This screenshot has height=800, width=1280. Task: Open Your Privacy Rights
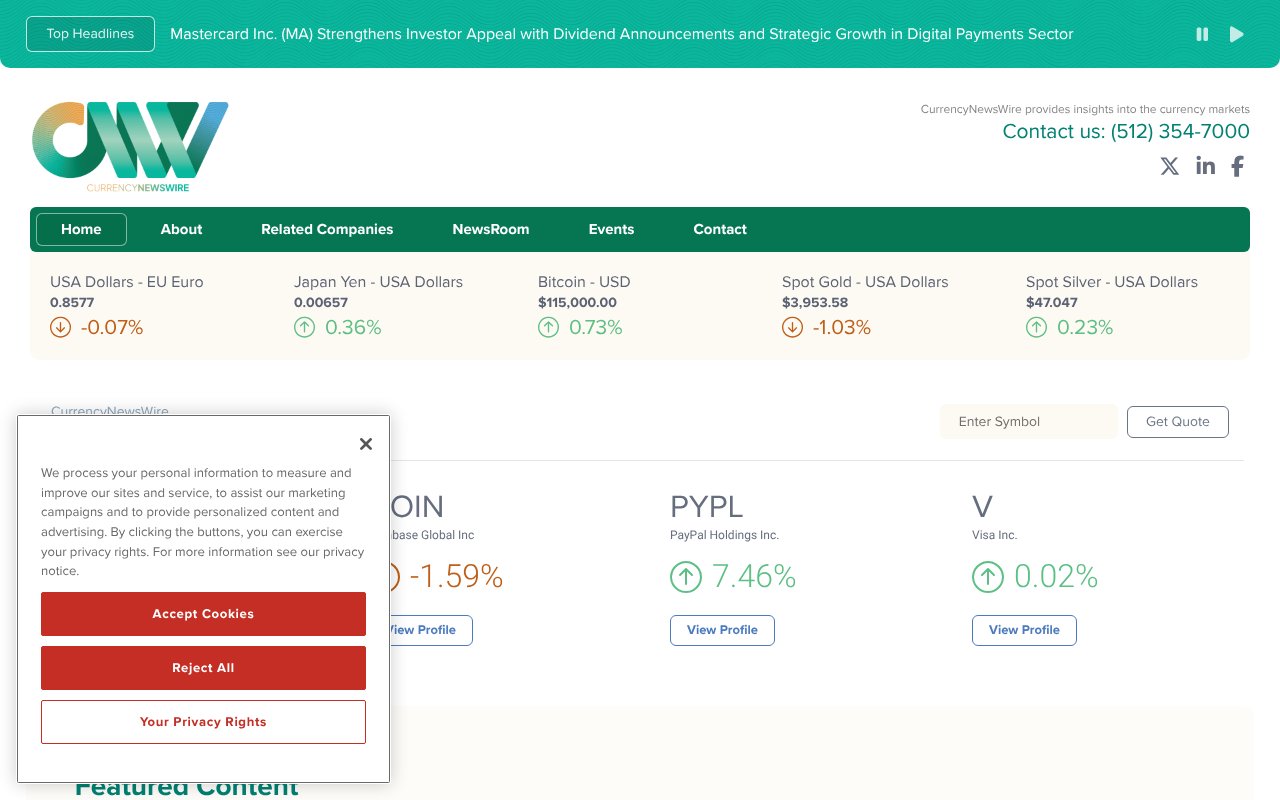point(203,722)
